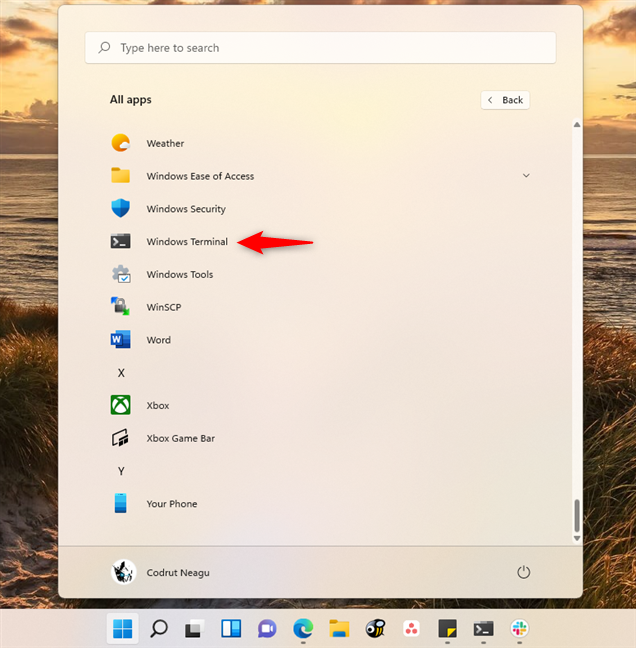Open the Your Phone icon

(x=121, y=503)
